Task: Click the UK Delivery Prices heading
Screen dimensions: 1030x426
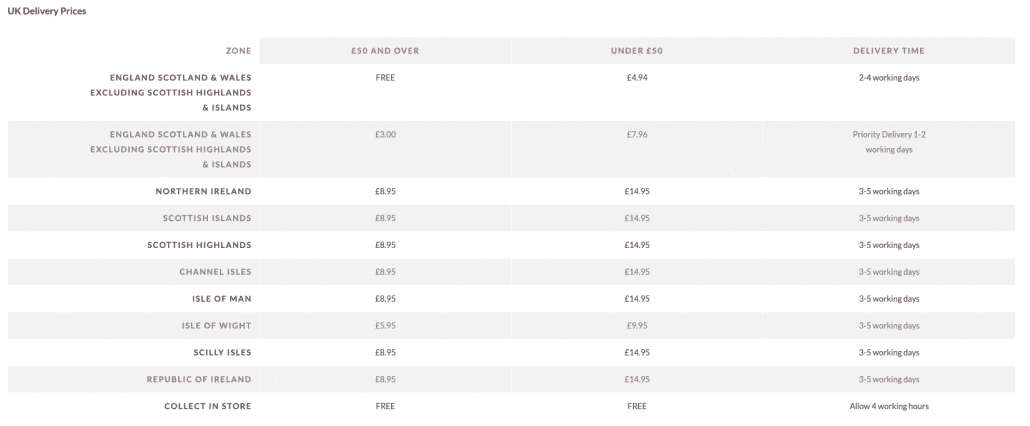Action: [x=47, y=11]
